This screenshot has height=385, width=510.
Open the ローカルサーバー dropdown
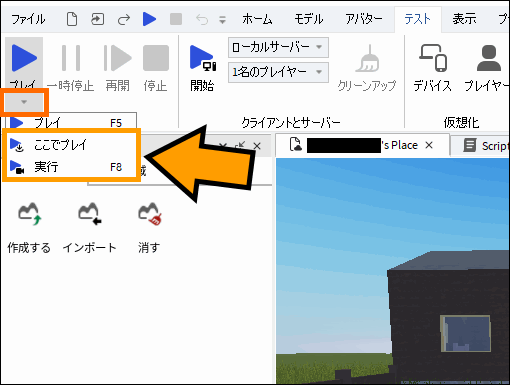[278, 47]
